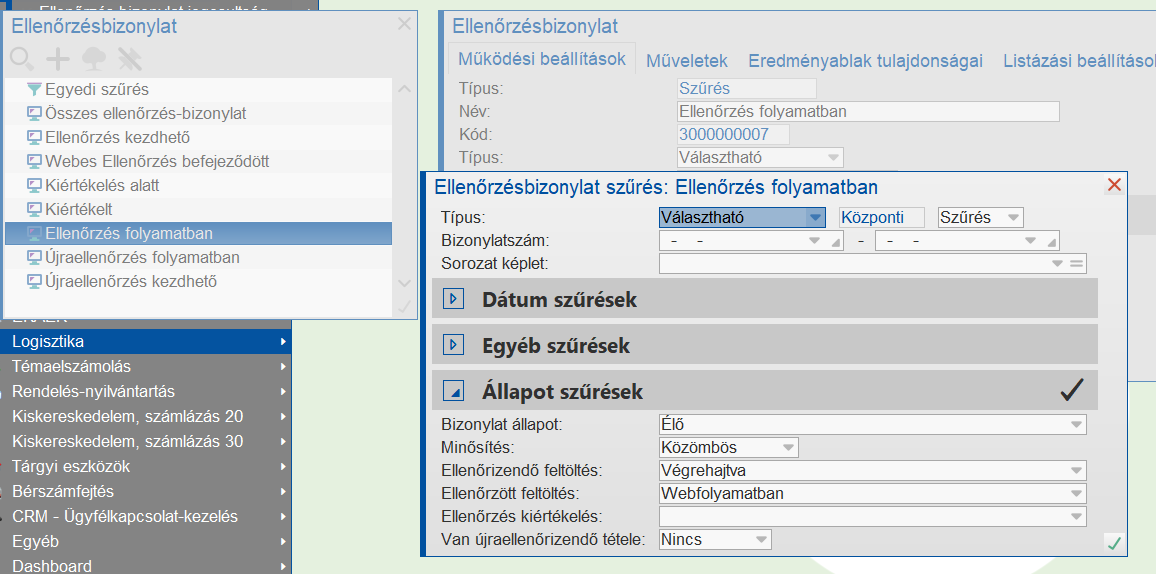Viewport: 1156px width, 574px height.
Task: Open Bizonylat állapot dropdown
Action: pyautogui.click(x=1077, y=424)
